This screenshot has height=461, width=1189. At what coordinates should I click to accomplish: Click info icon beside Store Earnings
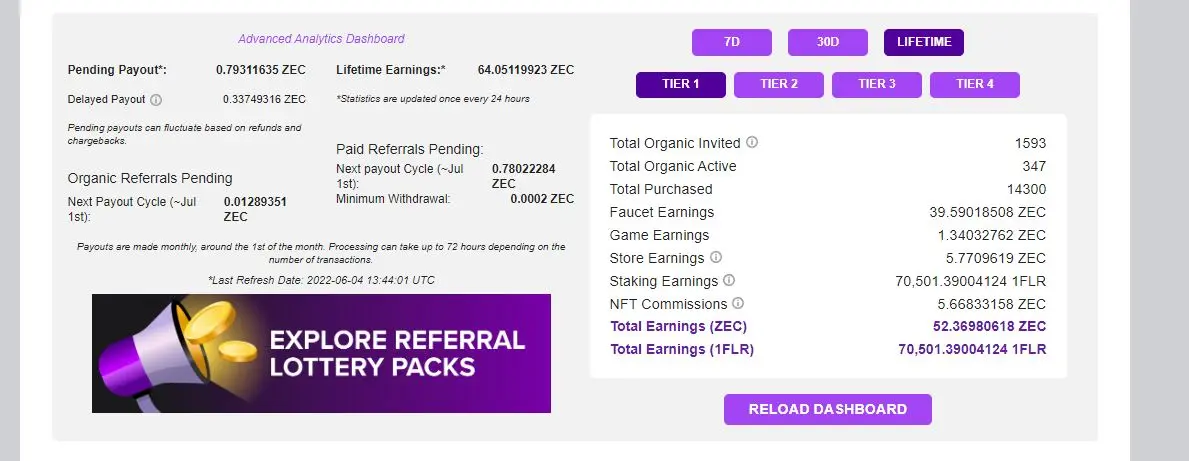[x=715, y=257]
